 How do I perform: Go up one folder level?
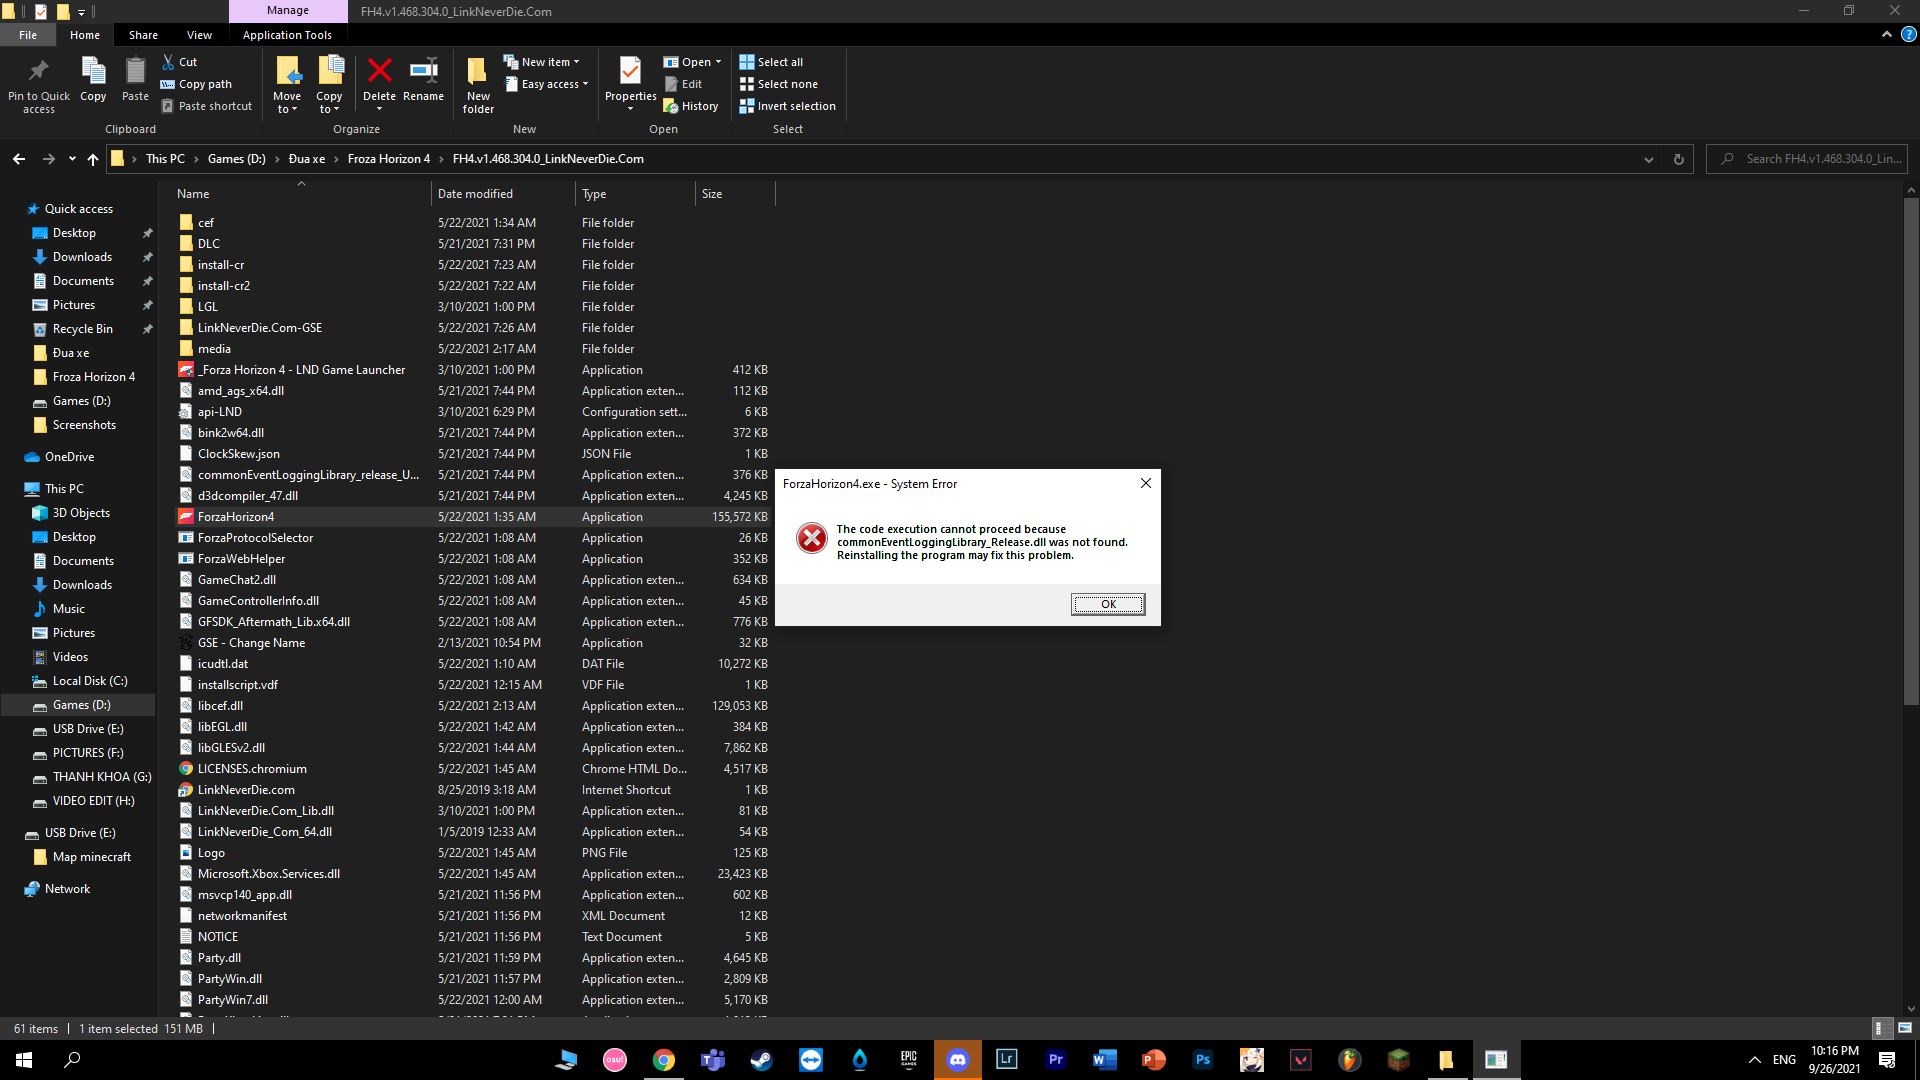(x=93, y=159)
